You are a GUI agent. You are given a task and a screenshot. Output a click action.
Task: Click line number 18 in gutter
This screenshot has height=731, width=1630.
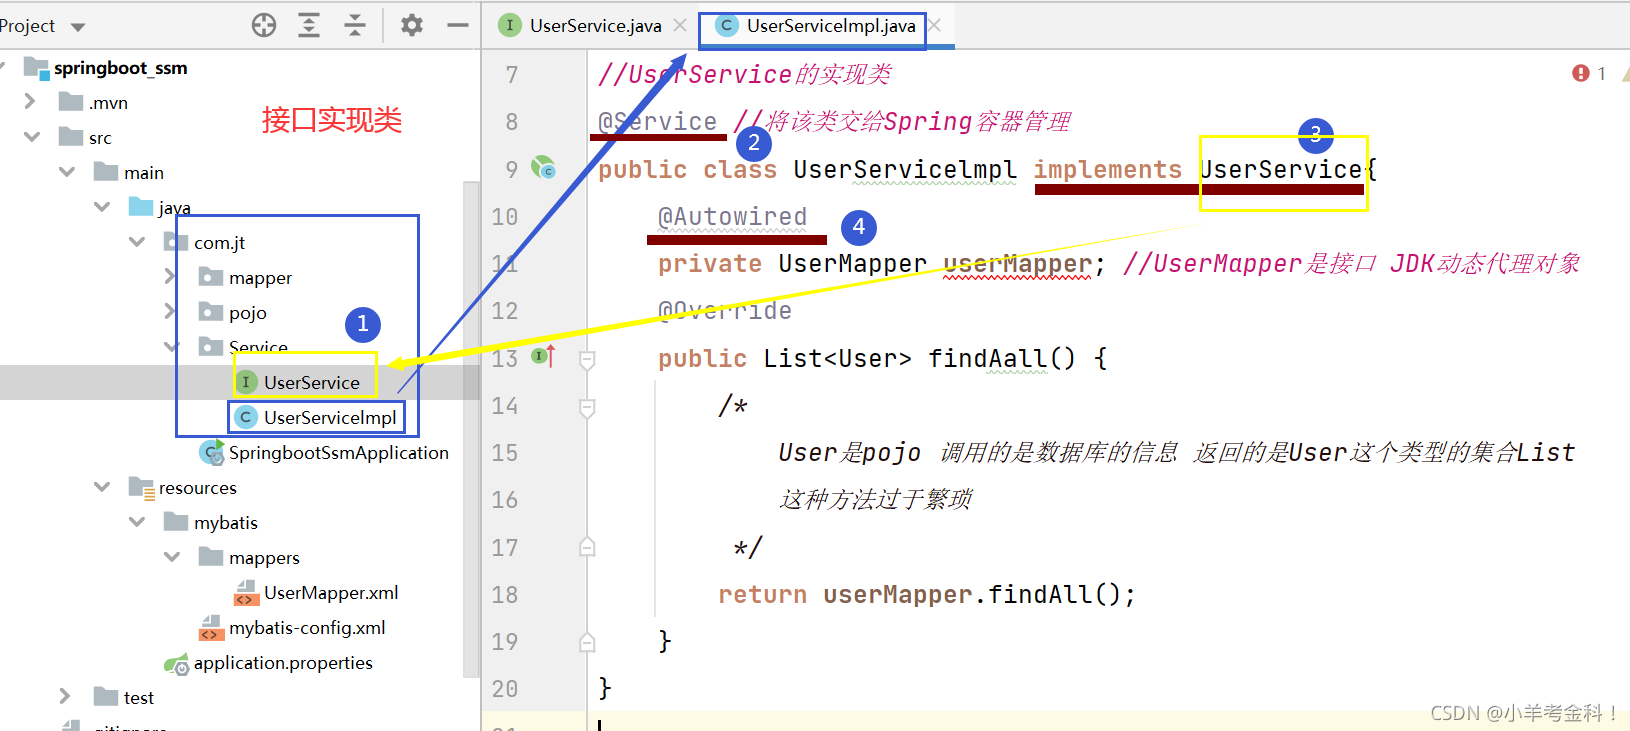pyautogui.click(x=505, y=595)
